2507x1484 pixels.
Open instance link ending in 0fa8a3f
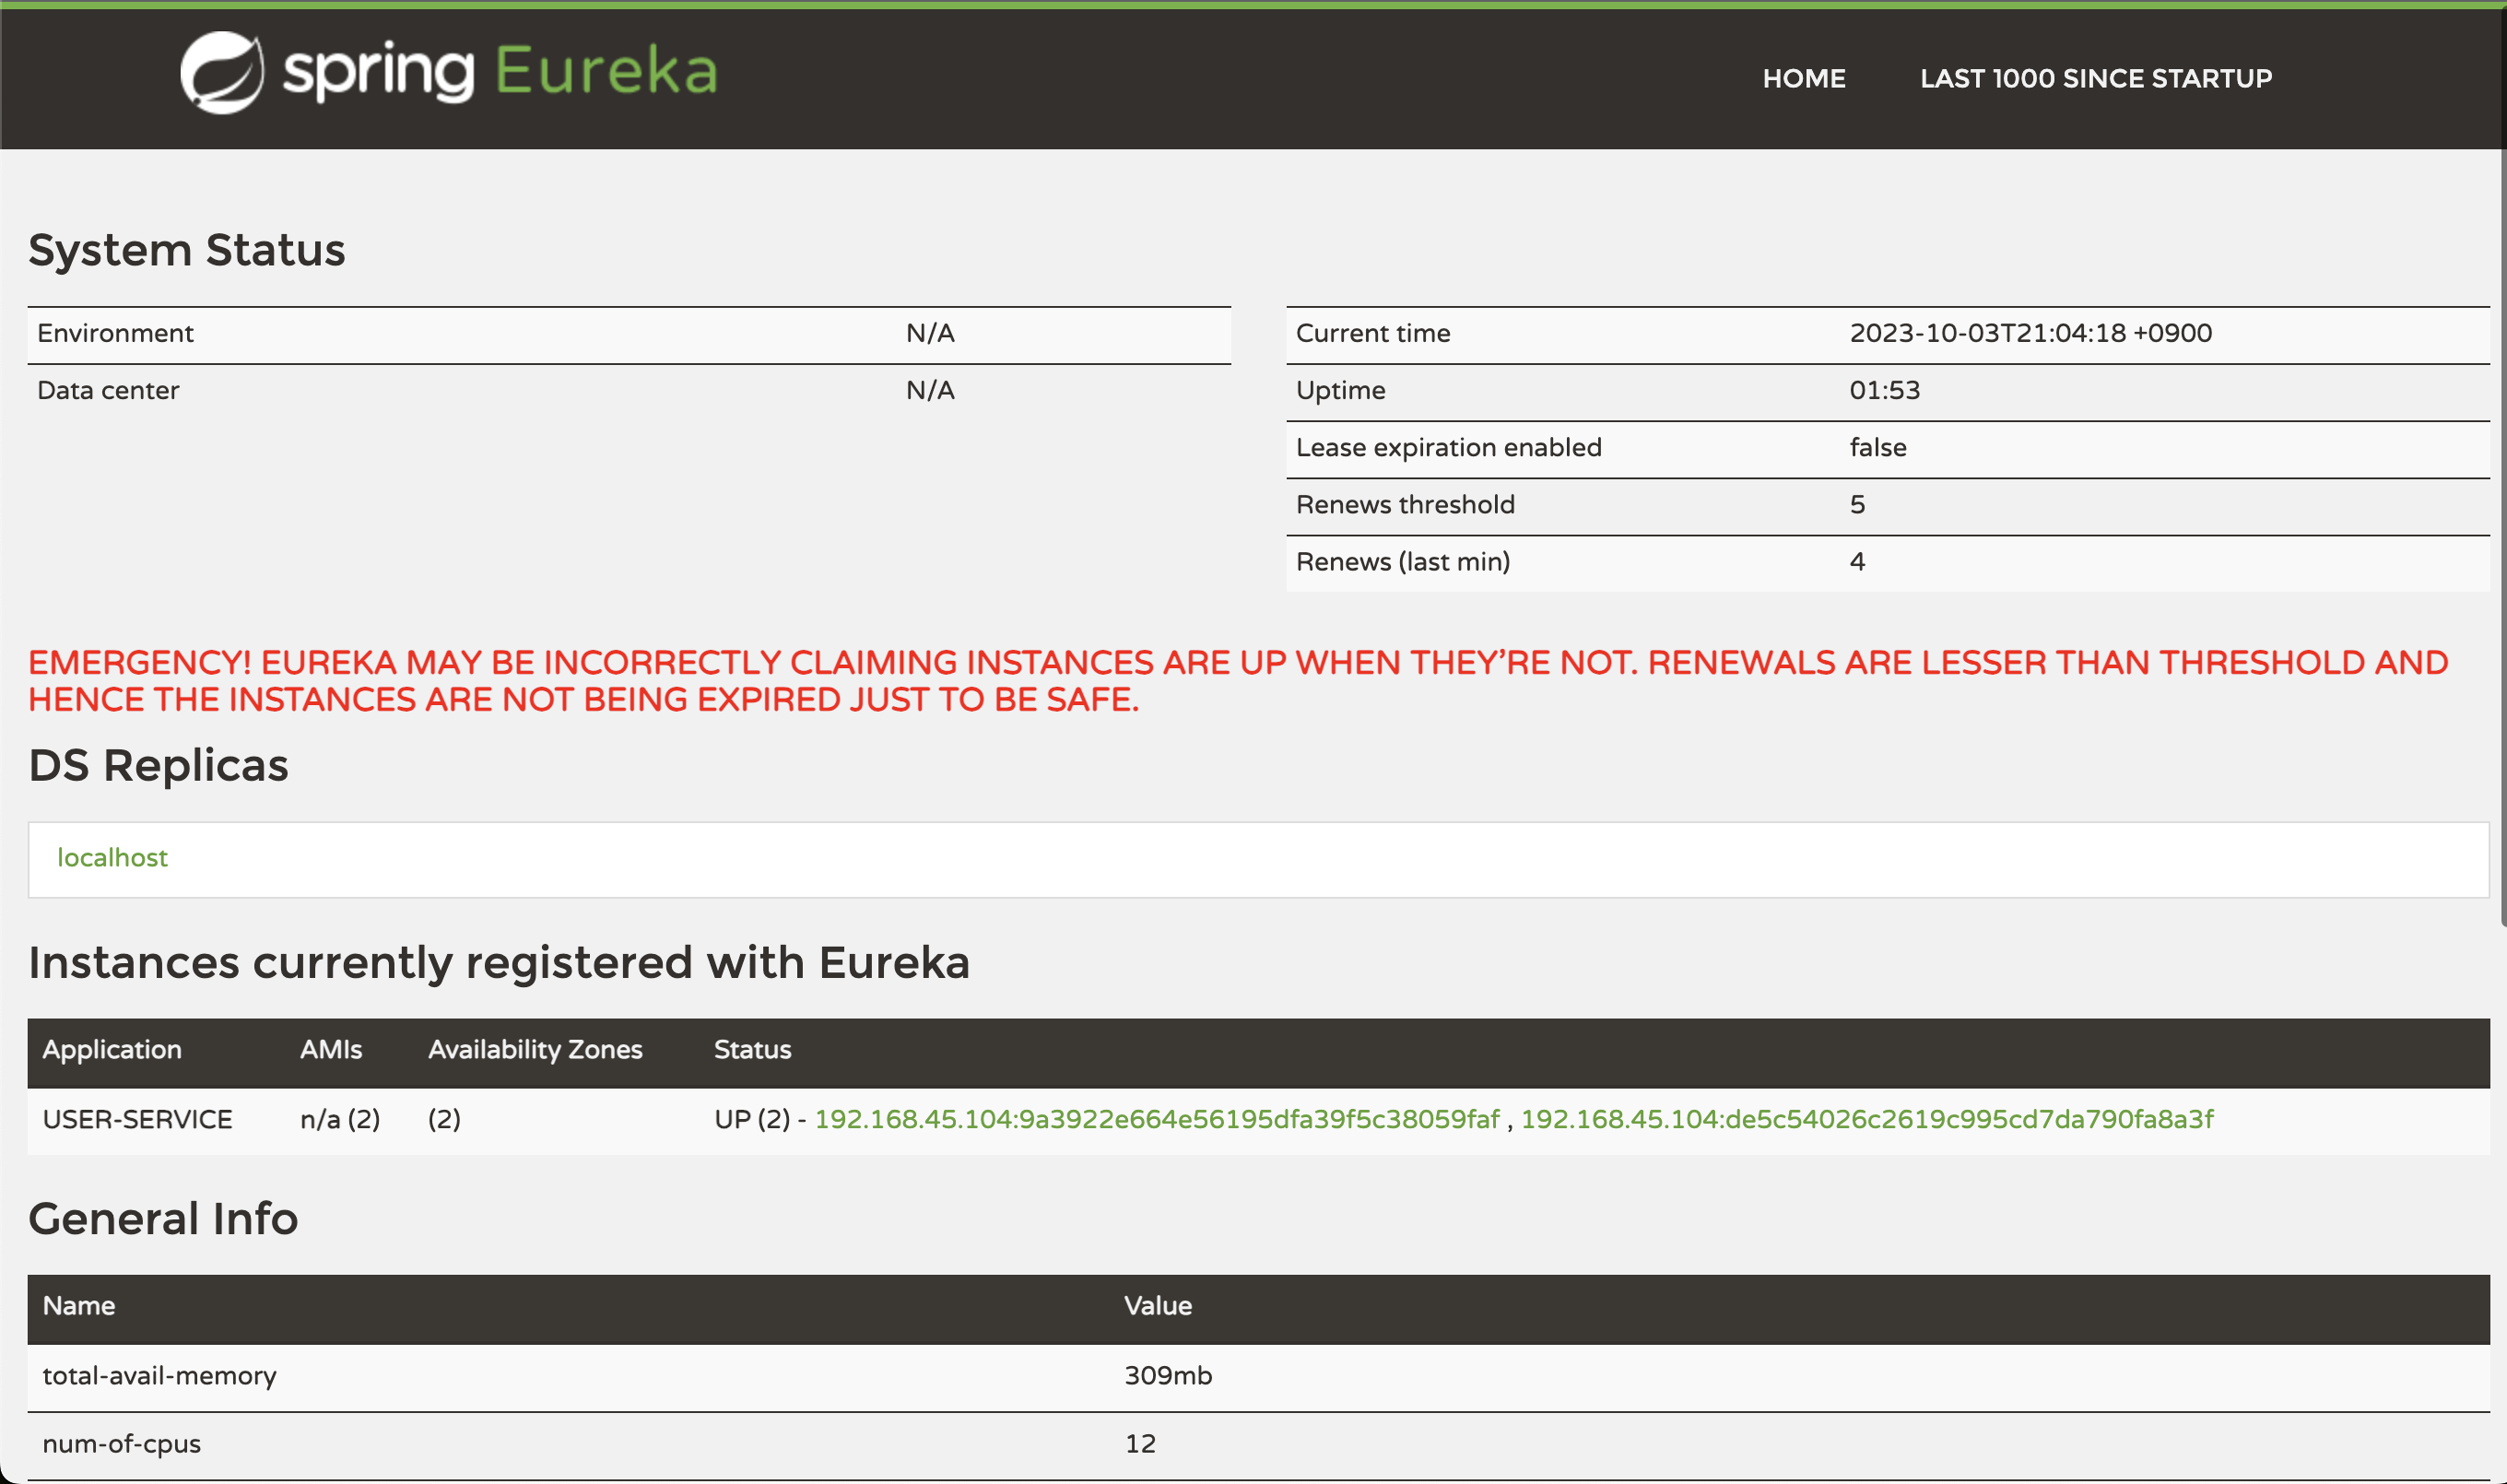(1866, 1118)
